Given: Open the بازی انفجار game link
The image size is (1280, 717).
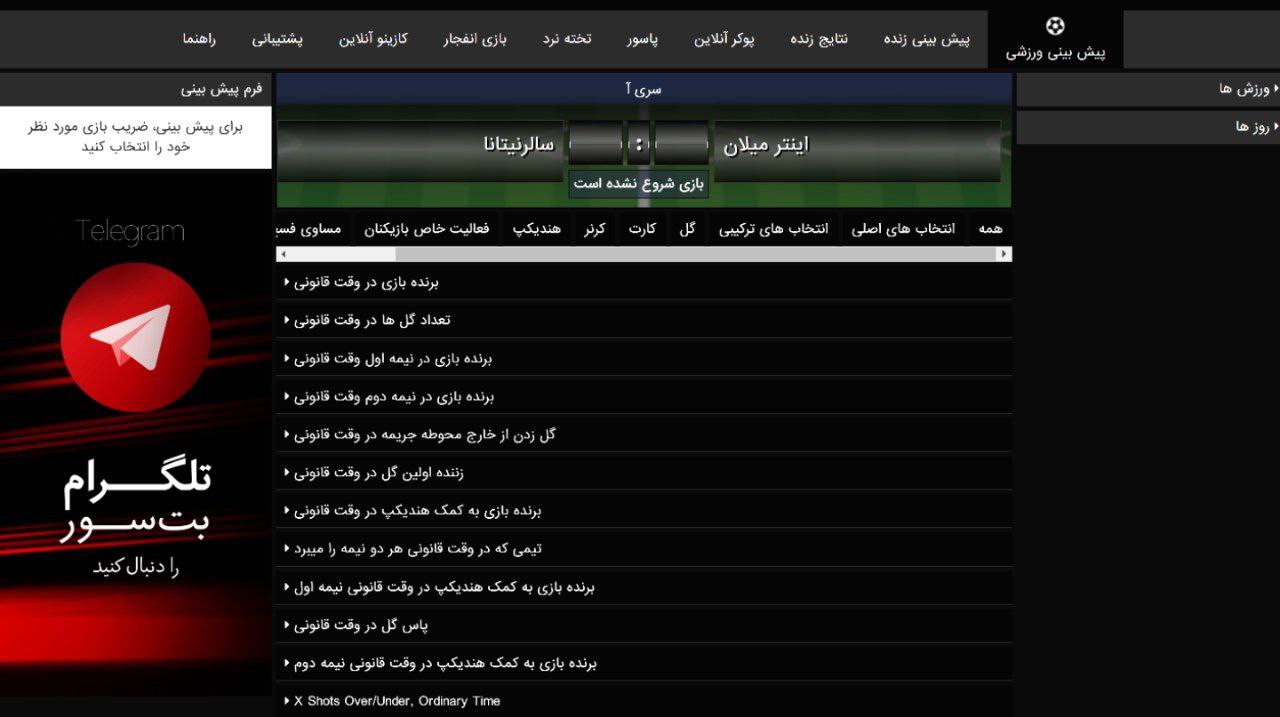Looking at the screenshot, I should tap(475, 39).
